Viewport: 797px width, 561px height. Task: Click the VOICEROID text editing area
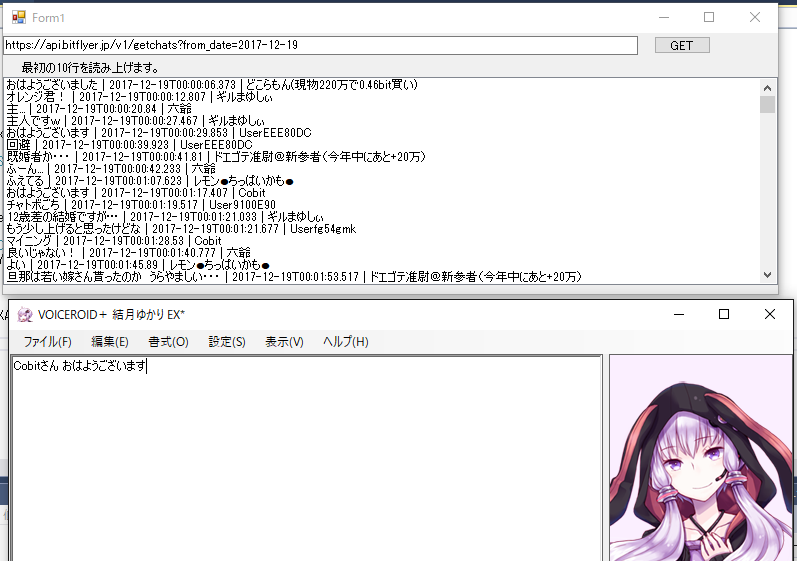coord(306,458)
